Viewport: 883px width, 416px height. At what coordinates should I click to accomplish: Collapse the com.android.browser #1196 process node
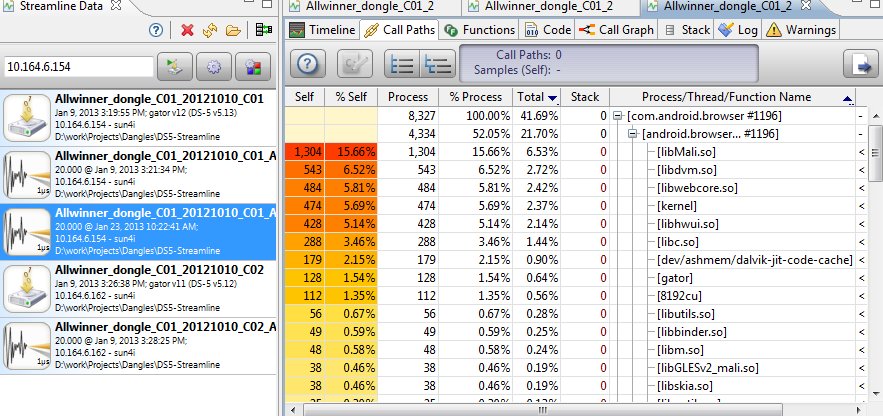(617, 117)
